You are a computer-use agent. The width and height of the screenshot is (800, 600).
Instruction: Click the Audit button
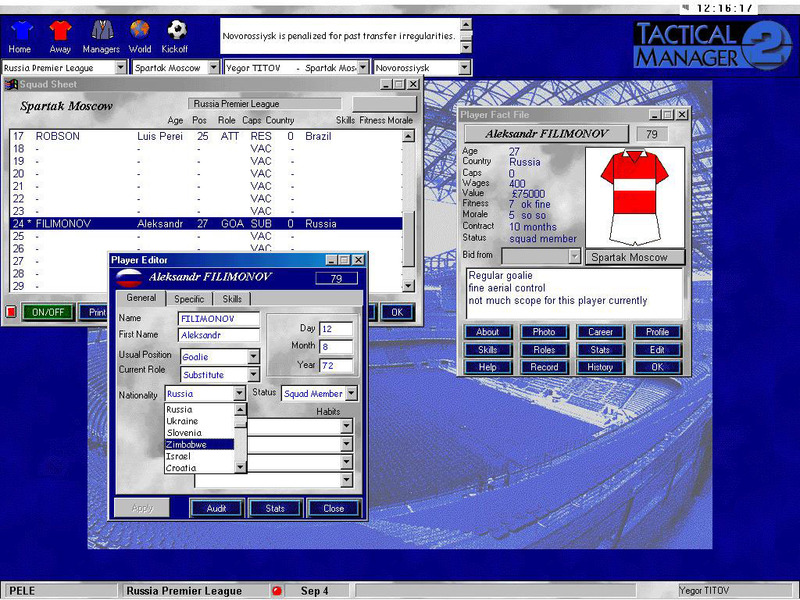click(x=217, y=508)
